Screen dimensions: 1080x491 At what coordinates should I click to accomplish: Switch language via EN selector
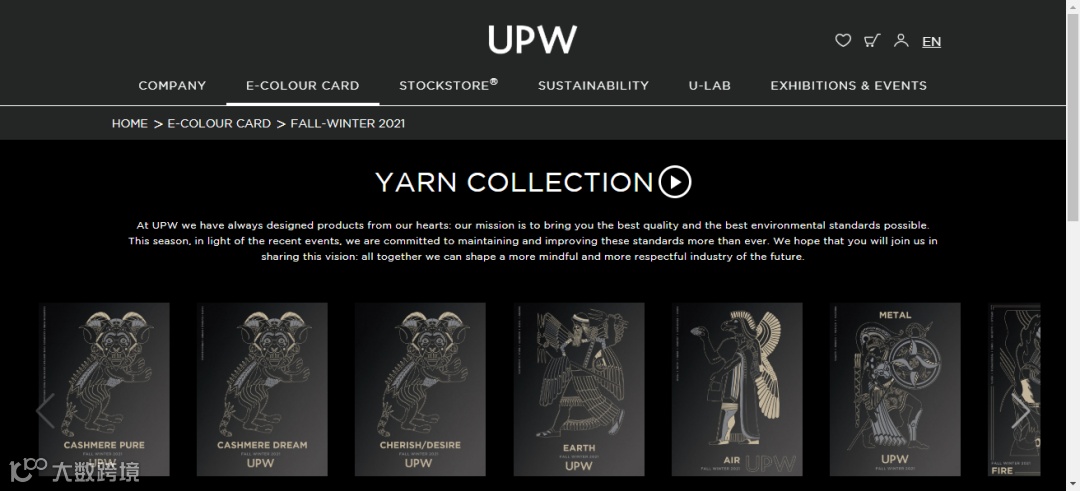[x=931, y=41]
